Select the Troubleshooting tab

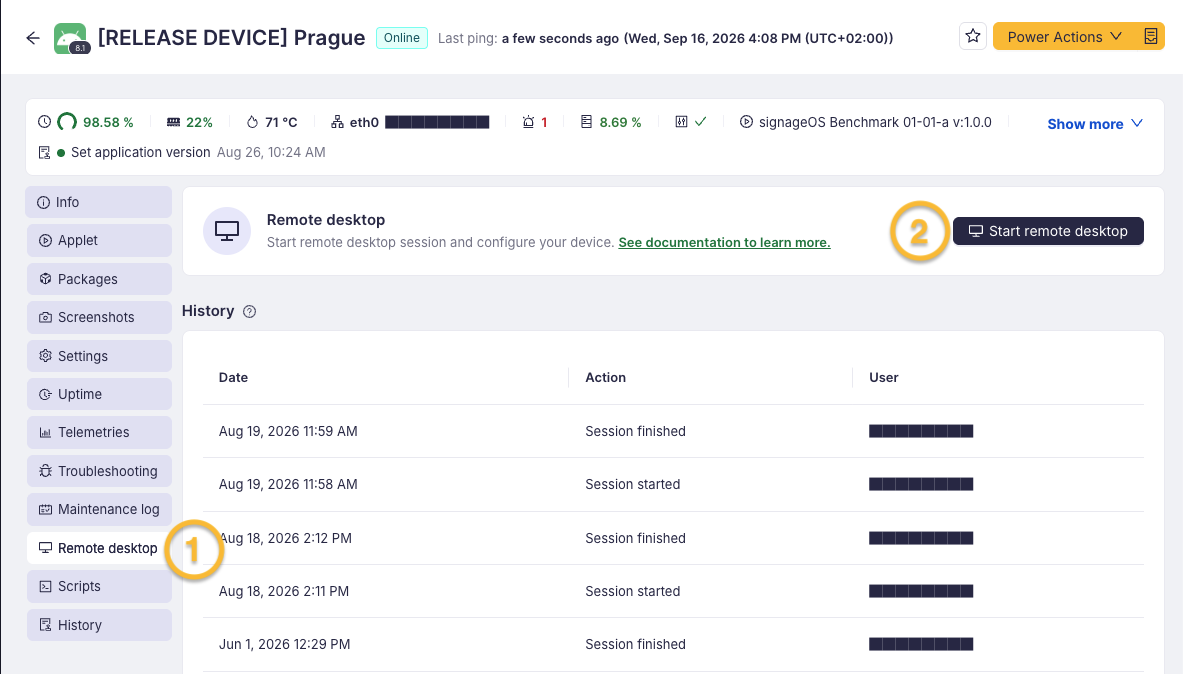pyautogui.click(x=99, y=471)
